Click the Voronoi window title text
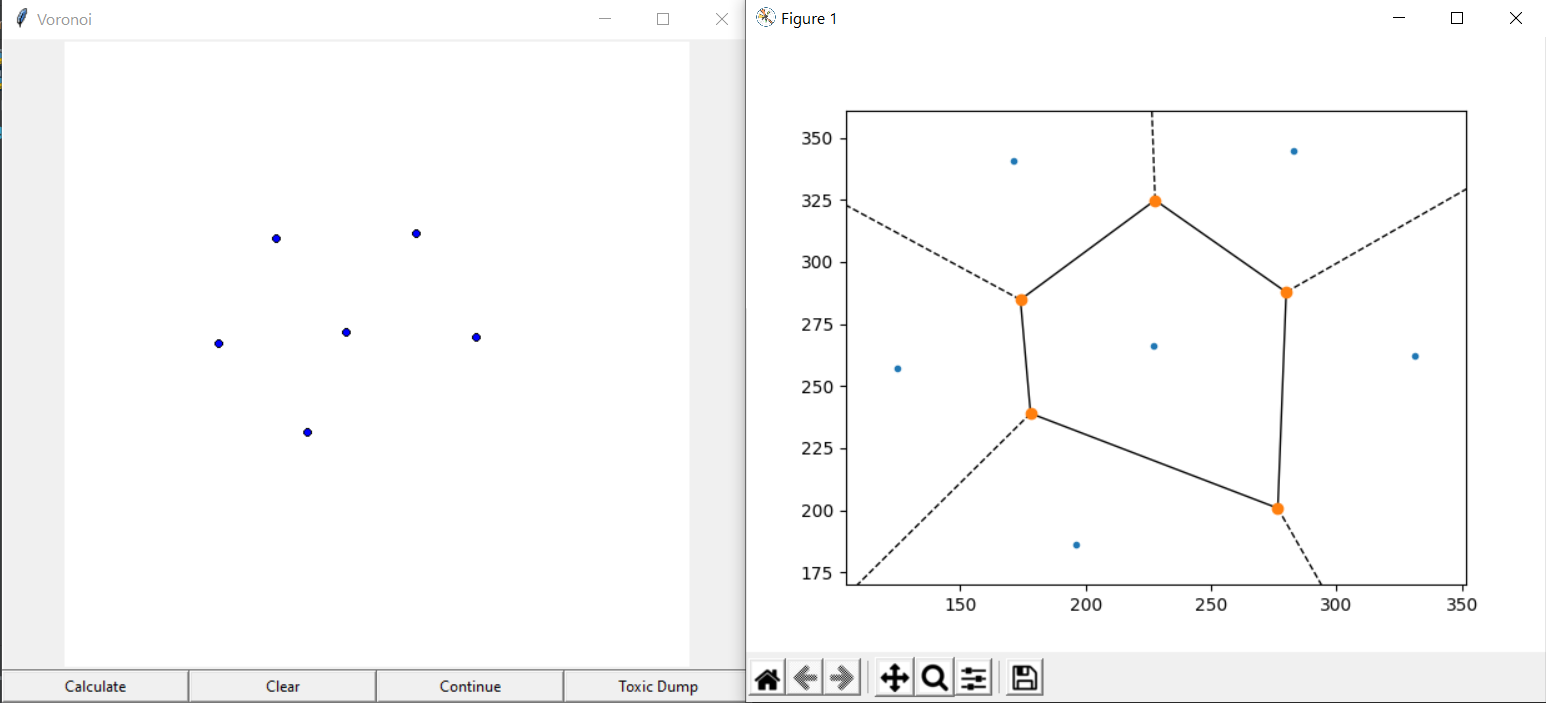The image size is (1546, 703). (x=64, y=19)
